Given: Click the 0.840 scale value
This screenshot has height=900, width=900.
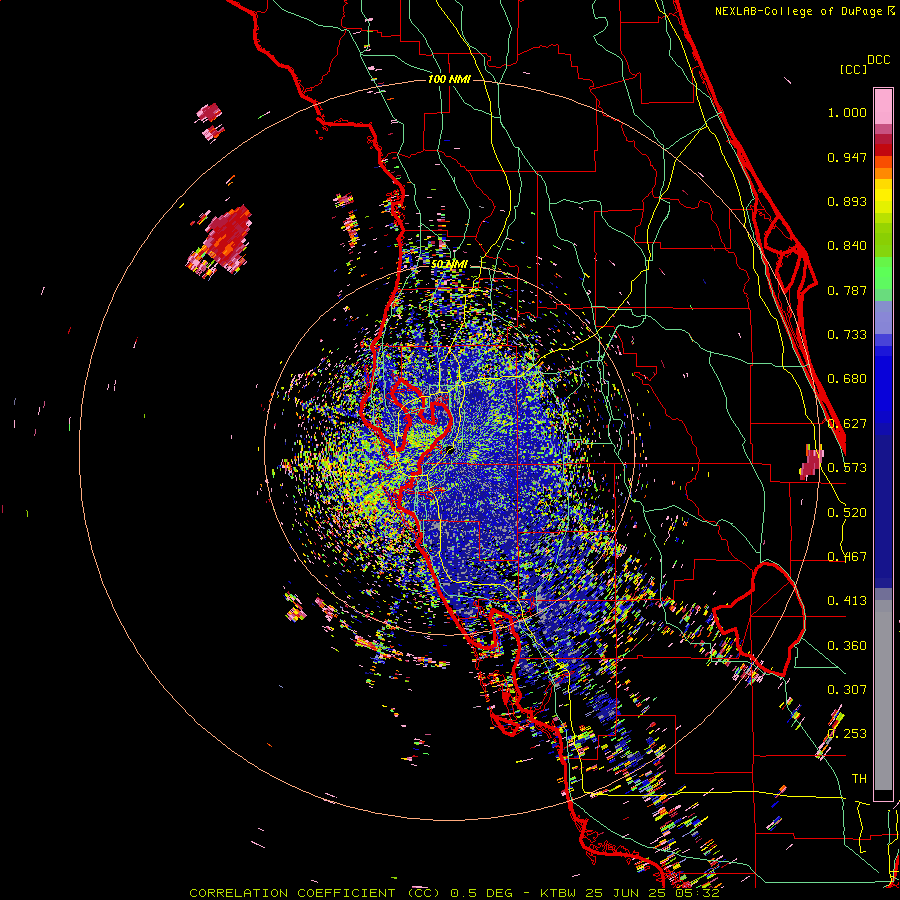Looking at the screenshot, I should (847, 246).
